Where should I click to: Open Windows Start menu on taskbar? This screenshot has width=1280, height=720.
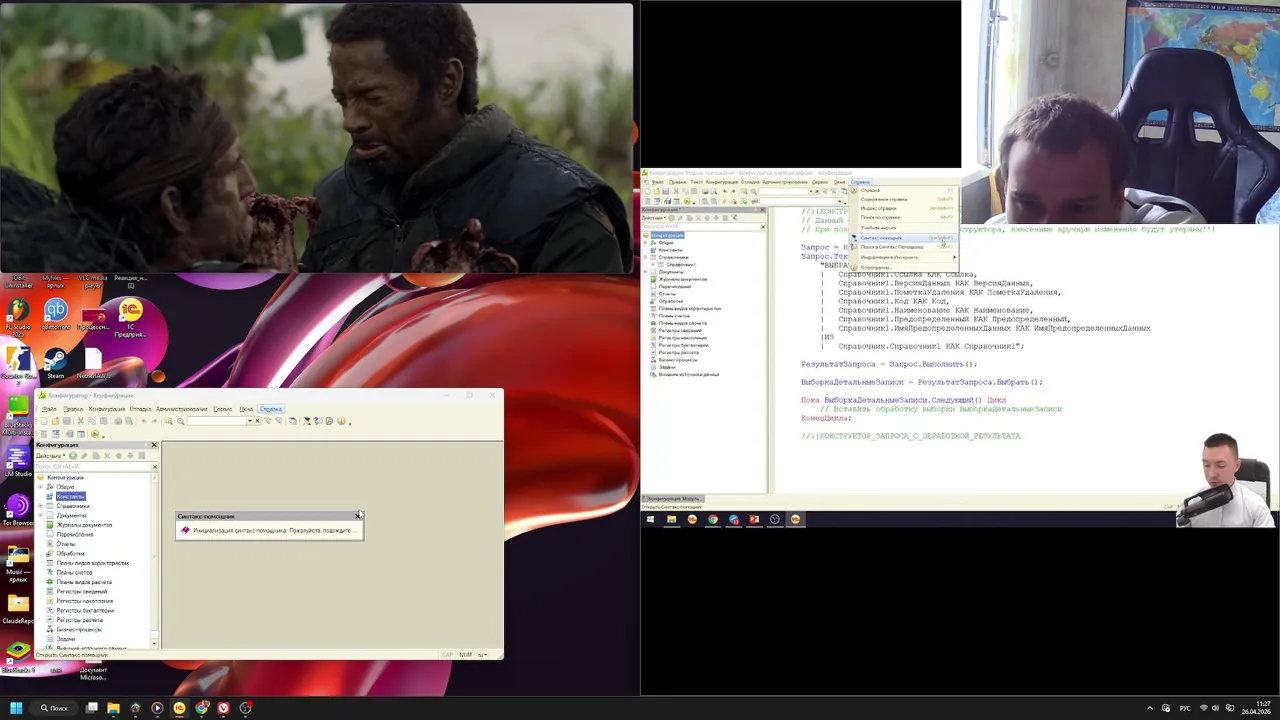point(16,708)
